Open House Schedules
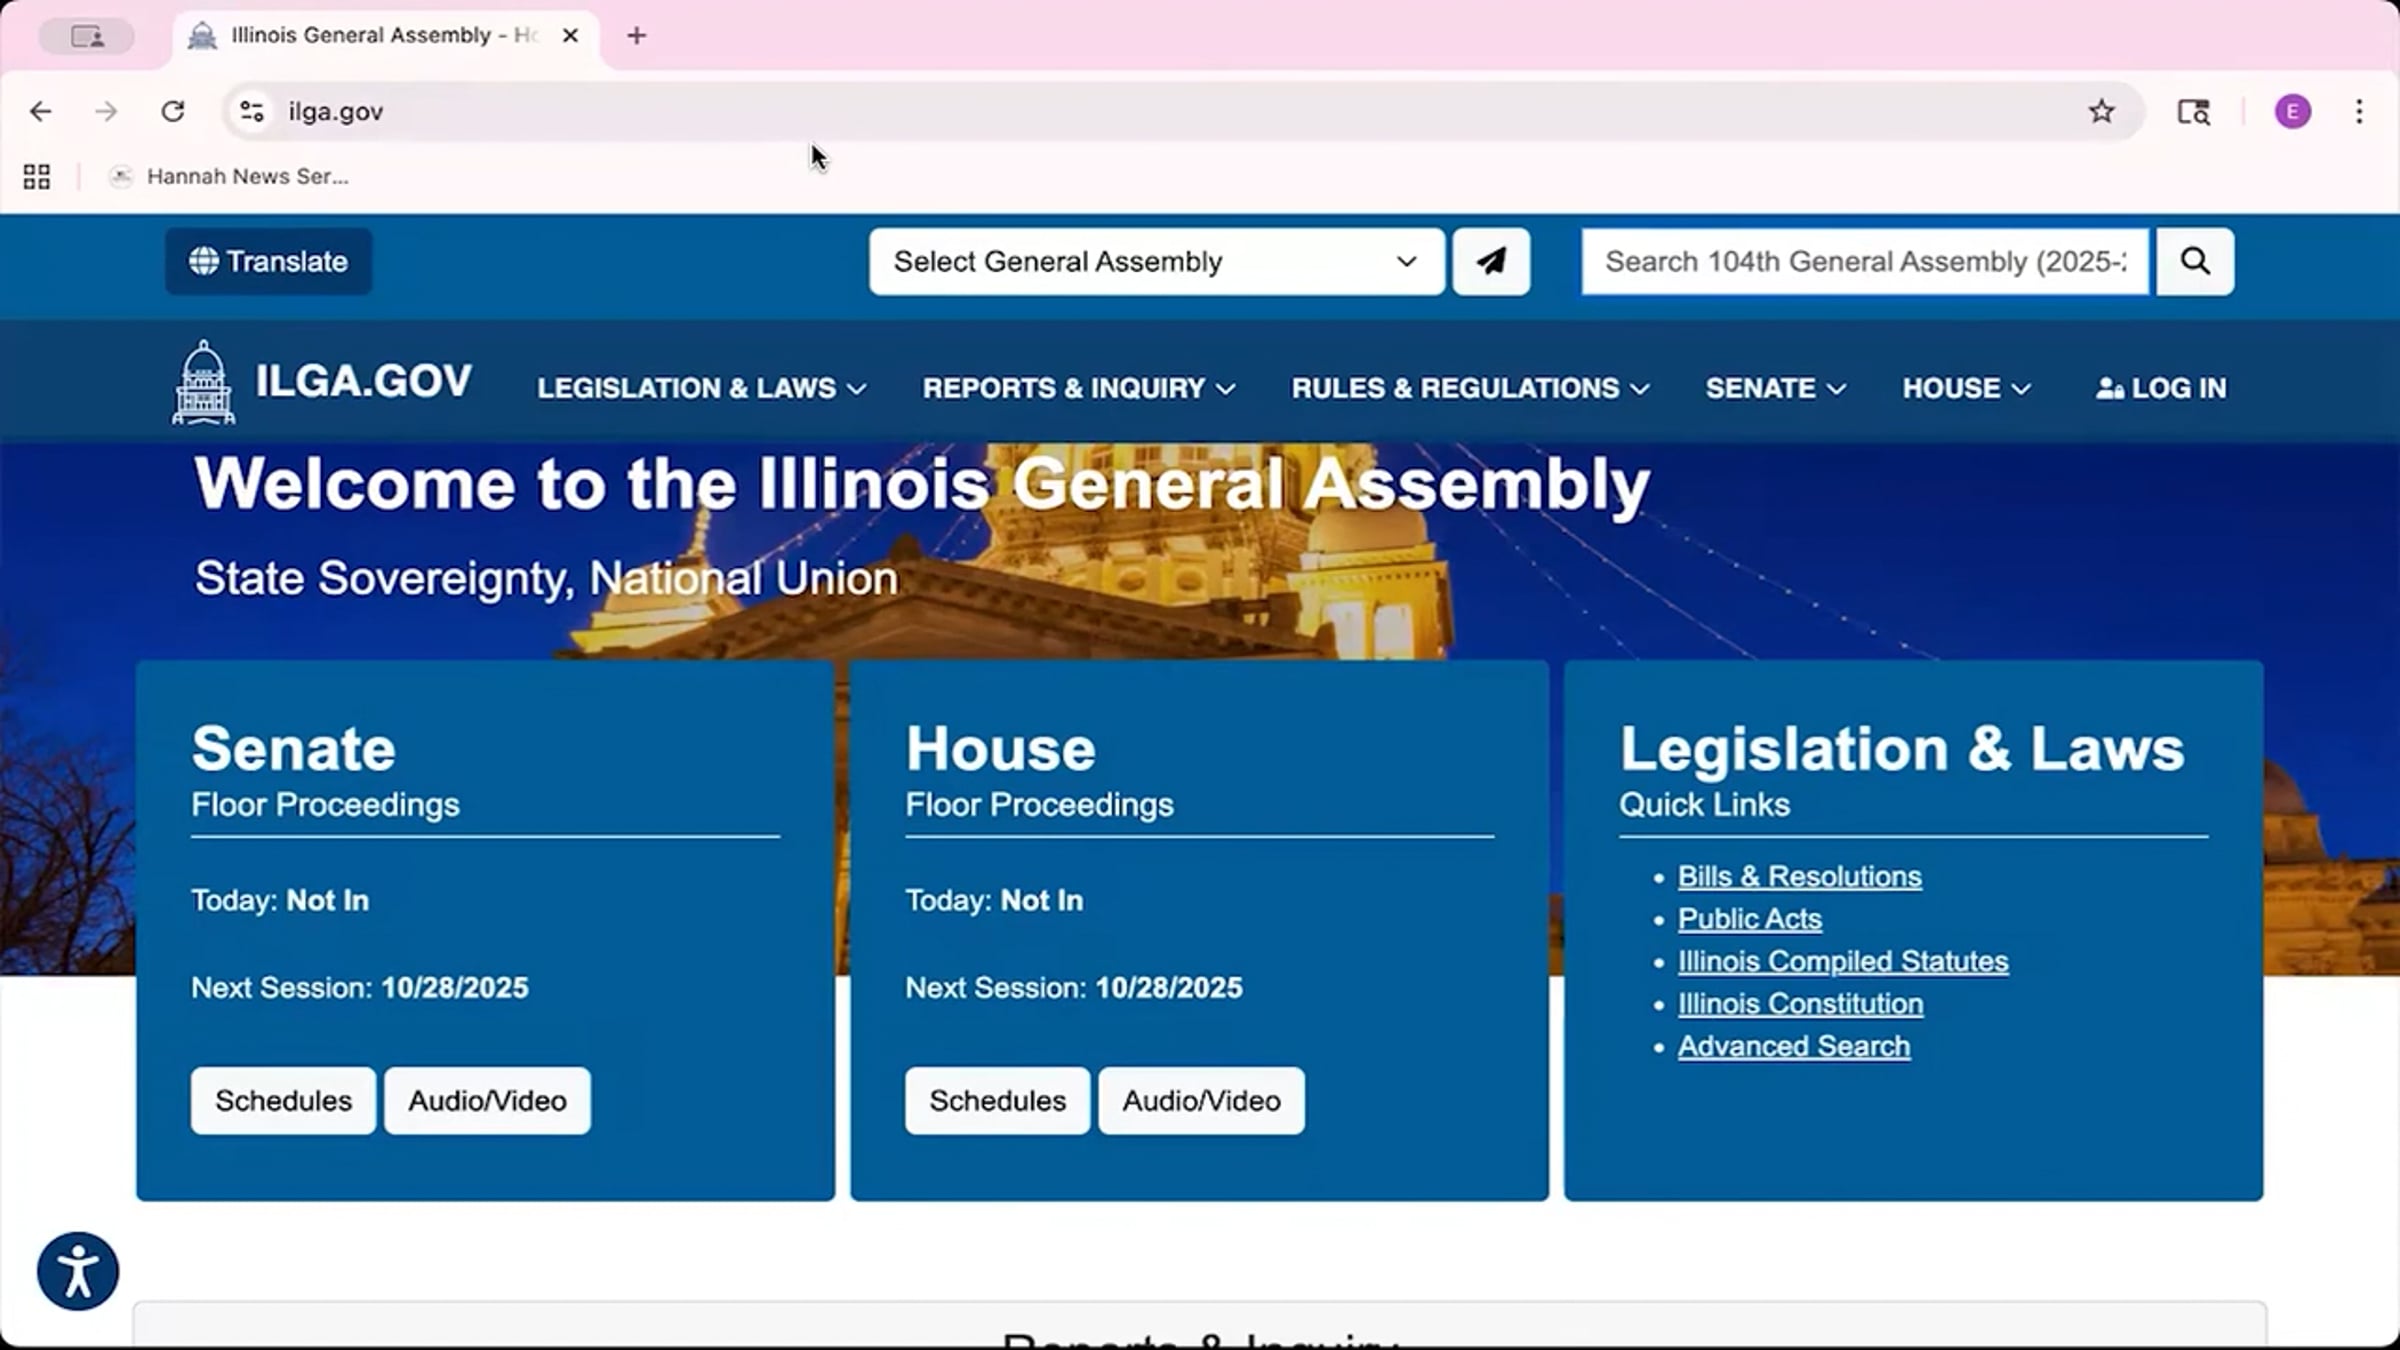Image resolution: width=2400 pixels, height=1350 pixels. pos(997,1100)
